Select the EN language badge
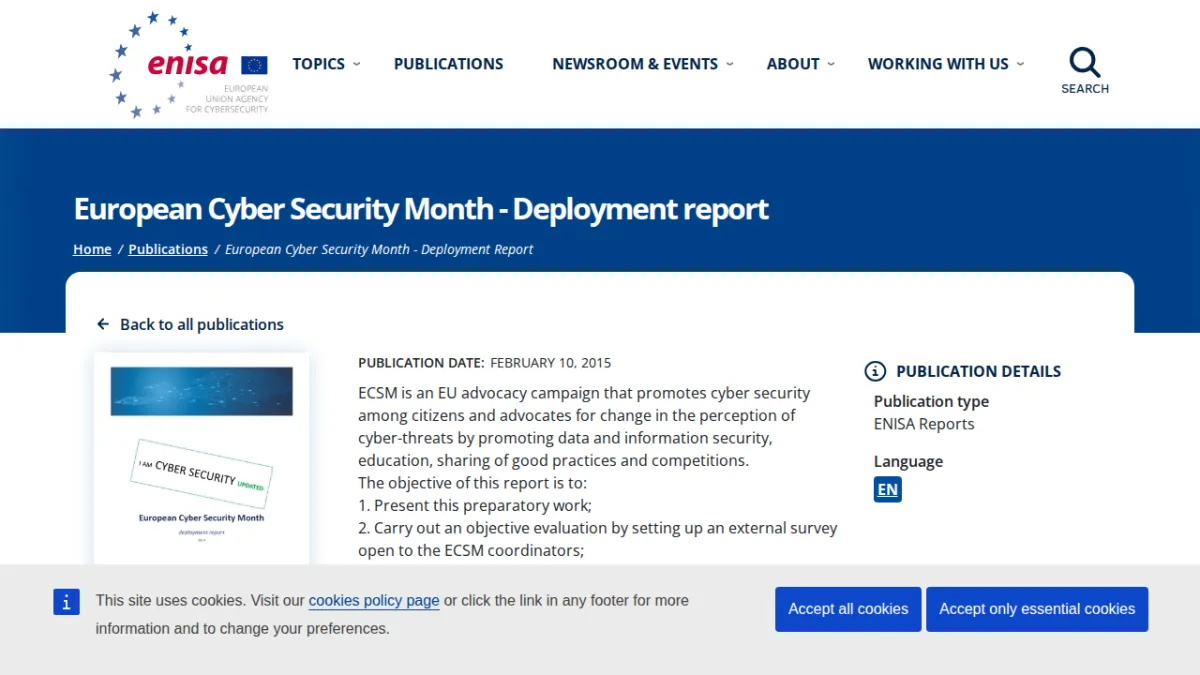Viewport: 1200px width, 675px height. 888,489
